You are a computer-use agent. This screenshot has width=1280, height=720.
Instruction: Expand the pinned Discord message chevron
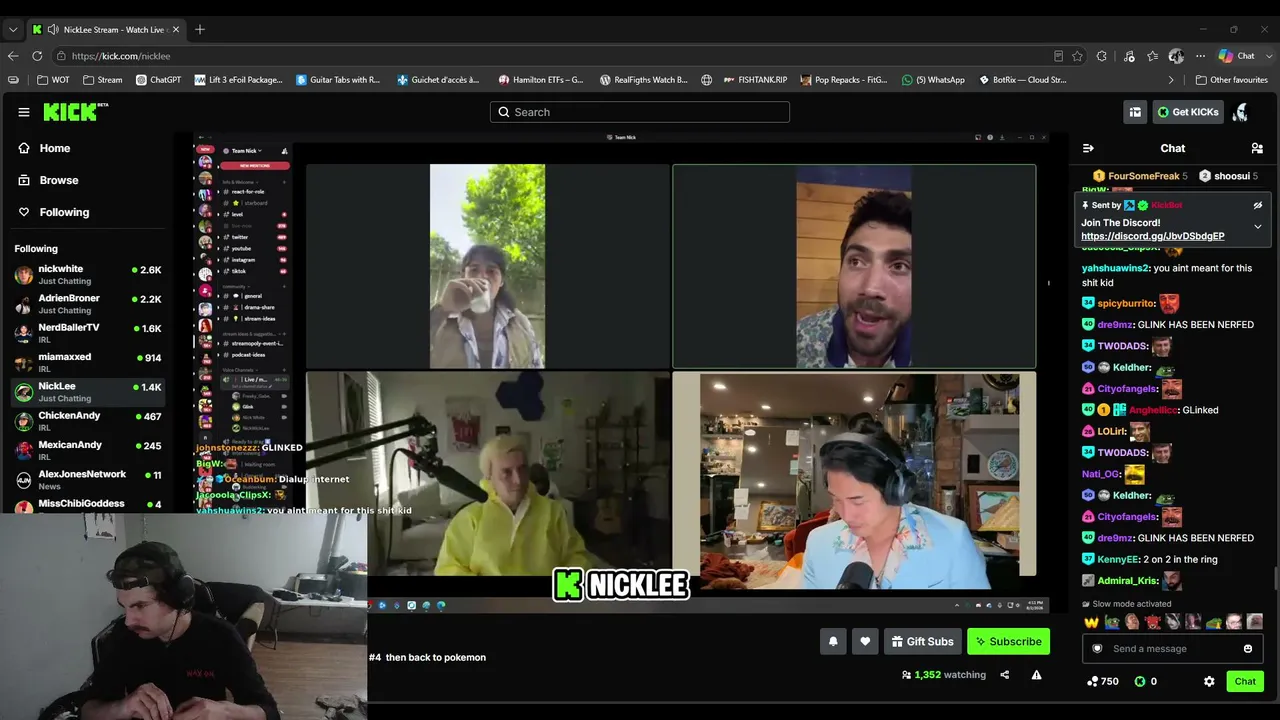click(x=1258, y=227)
